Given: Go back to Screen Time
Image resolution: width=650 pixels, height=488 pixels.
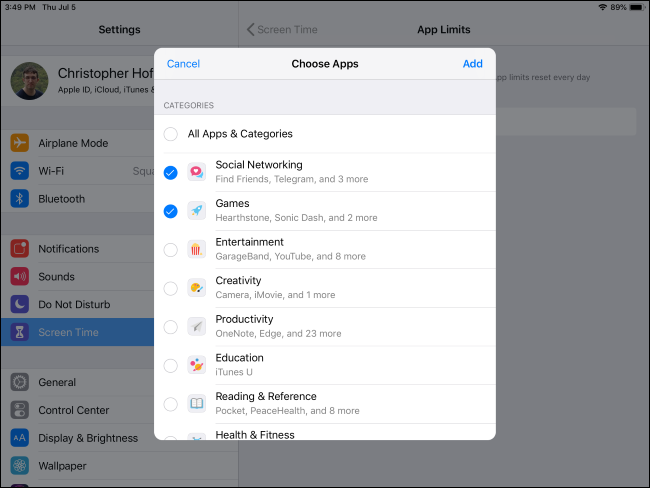Looking at the screenshot, I should (283, 30).
